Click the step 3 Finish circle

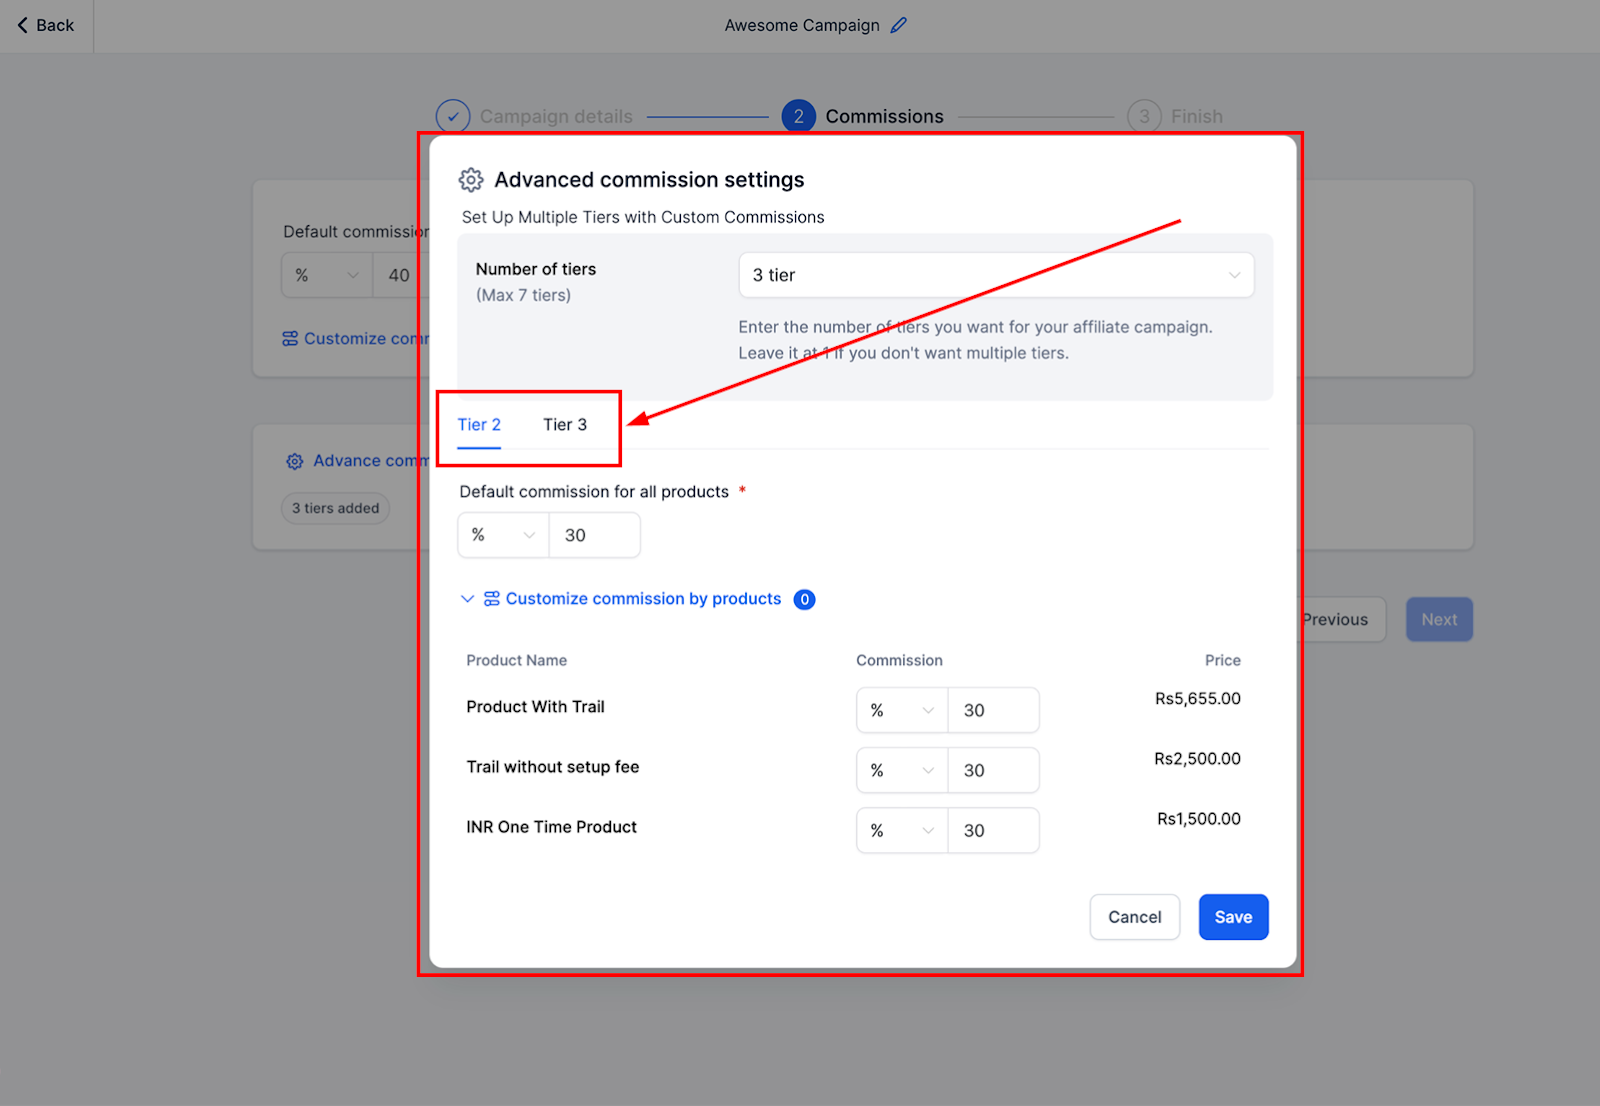pyautogui.click(x=1144, y=116)
